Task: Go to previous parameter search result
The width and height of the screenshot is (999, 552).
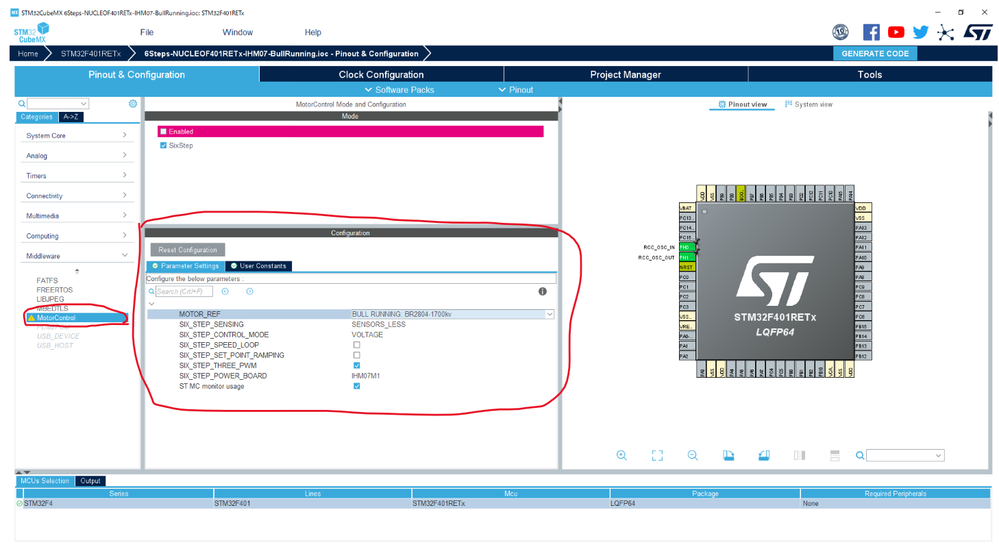Action: [225, 291]
